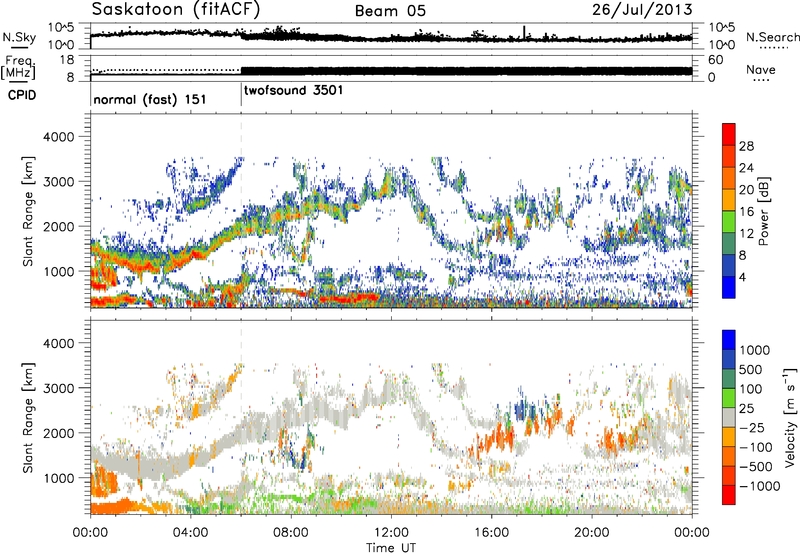The height and width of the screenshot is (554, 800).
Task: Click the 'N.Sky' legend label
Action: coord(19,37)
